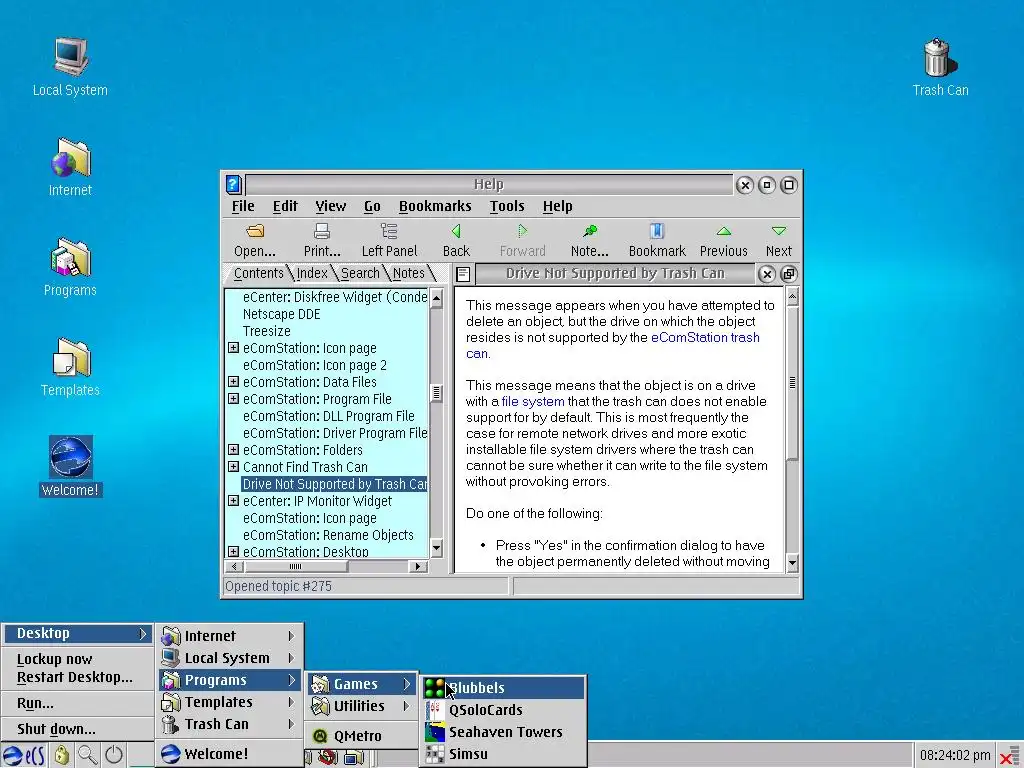Image resolution: width=1024 pixels, height=768 pixels.
Task: Click the topic pane scroll down arrow
Action: click(x=792, y=563)
